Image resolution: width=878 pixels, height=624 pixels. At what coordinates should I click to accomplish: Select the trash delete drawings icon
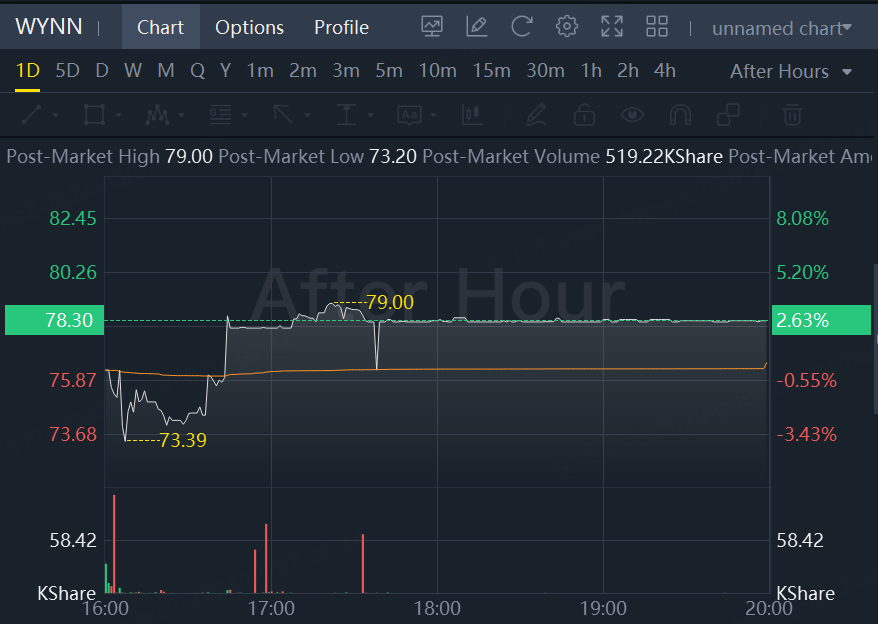(x=792, y=115)
